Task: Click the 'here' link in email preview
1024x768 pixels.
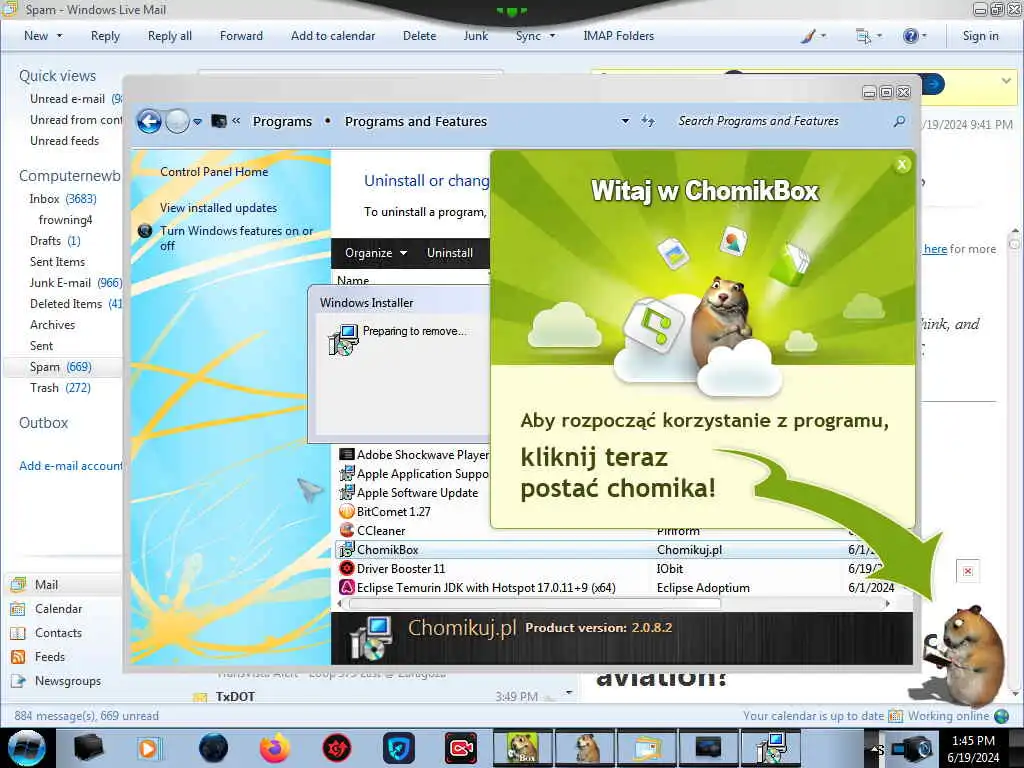Action: (935, 249)
